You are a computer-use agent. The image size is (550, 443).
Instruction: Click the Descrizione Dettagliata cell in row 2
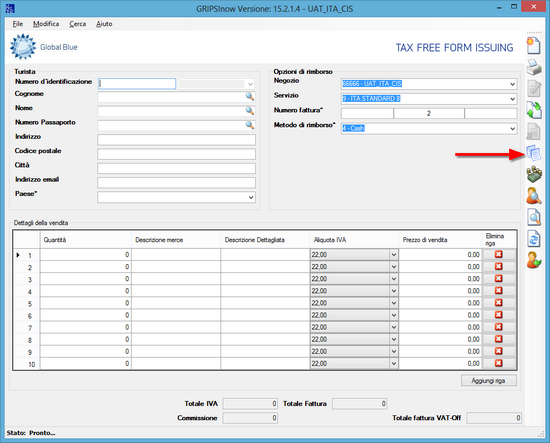(x=265, y=267)
